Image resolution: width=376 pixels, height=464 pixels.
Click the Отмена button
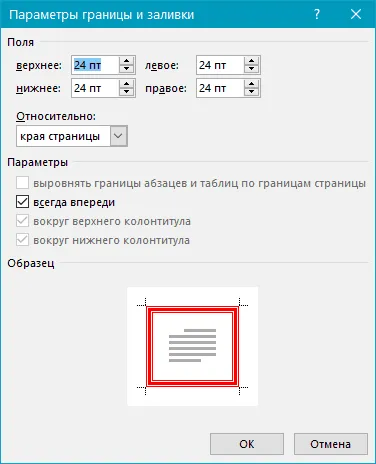[x=331, y=444]
